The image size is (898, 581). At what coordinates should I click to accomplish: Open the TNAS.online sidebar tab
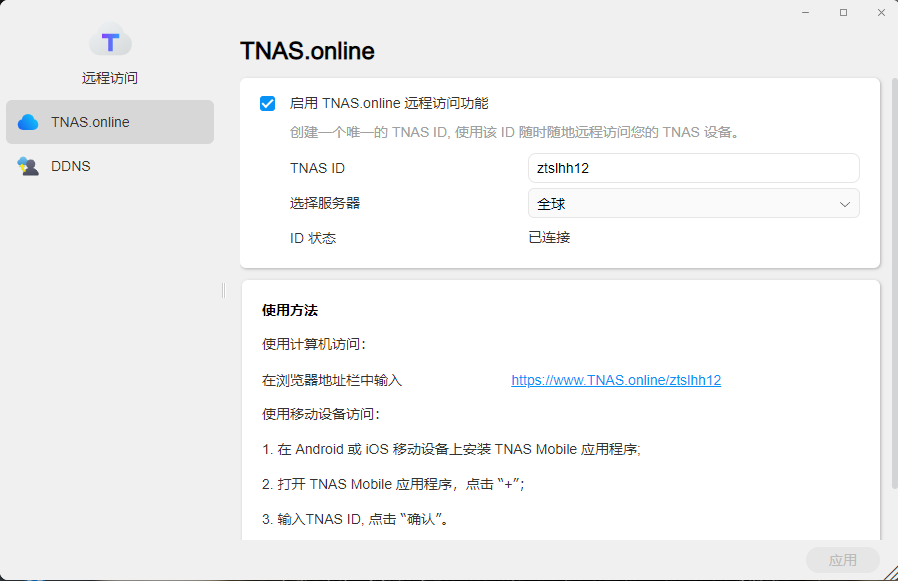click(x=110, y=122)
